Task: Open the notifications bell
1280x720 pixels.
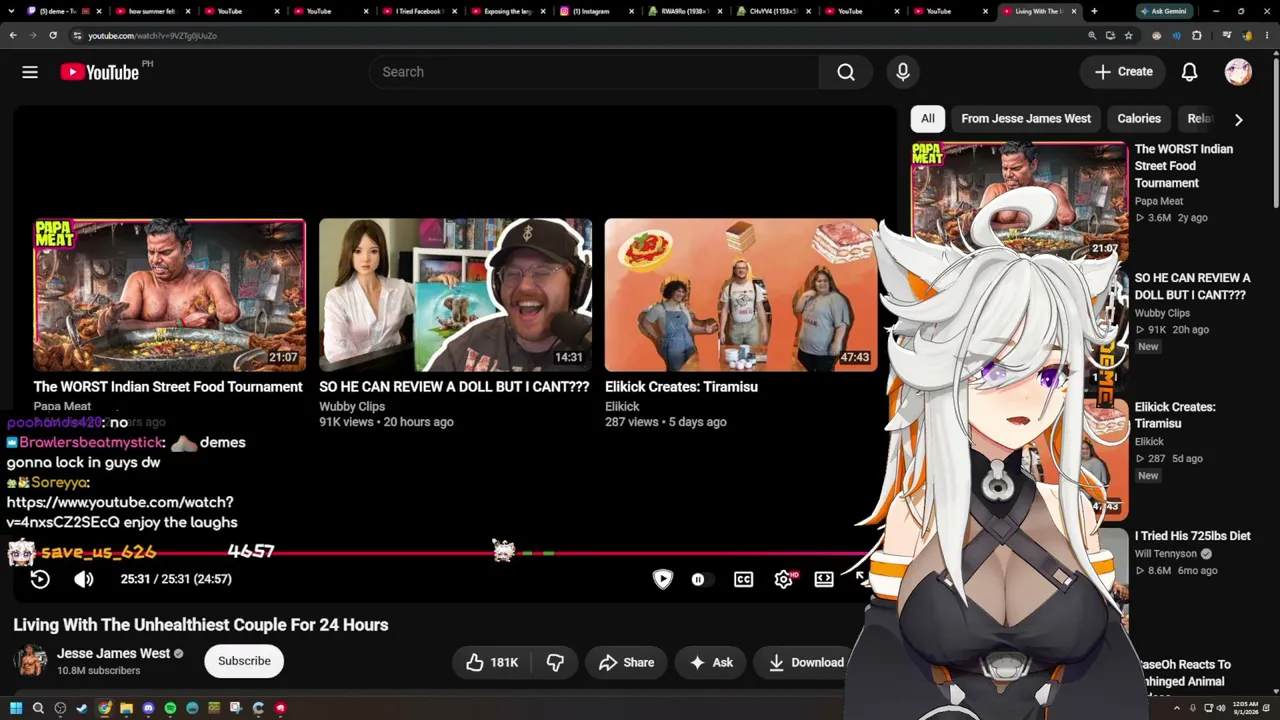Action: (1189, 72)
